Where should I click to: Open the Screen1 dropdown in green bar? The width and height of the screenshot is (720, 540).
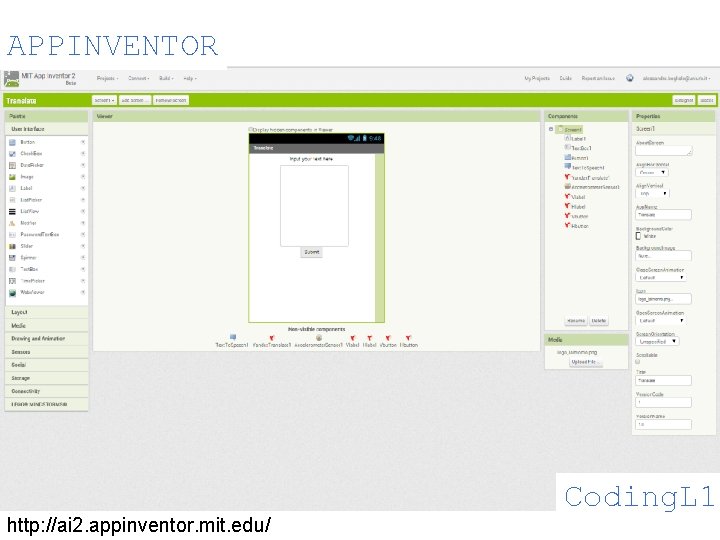104,100
